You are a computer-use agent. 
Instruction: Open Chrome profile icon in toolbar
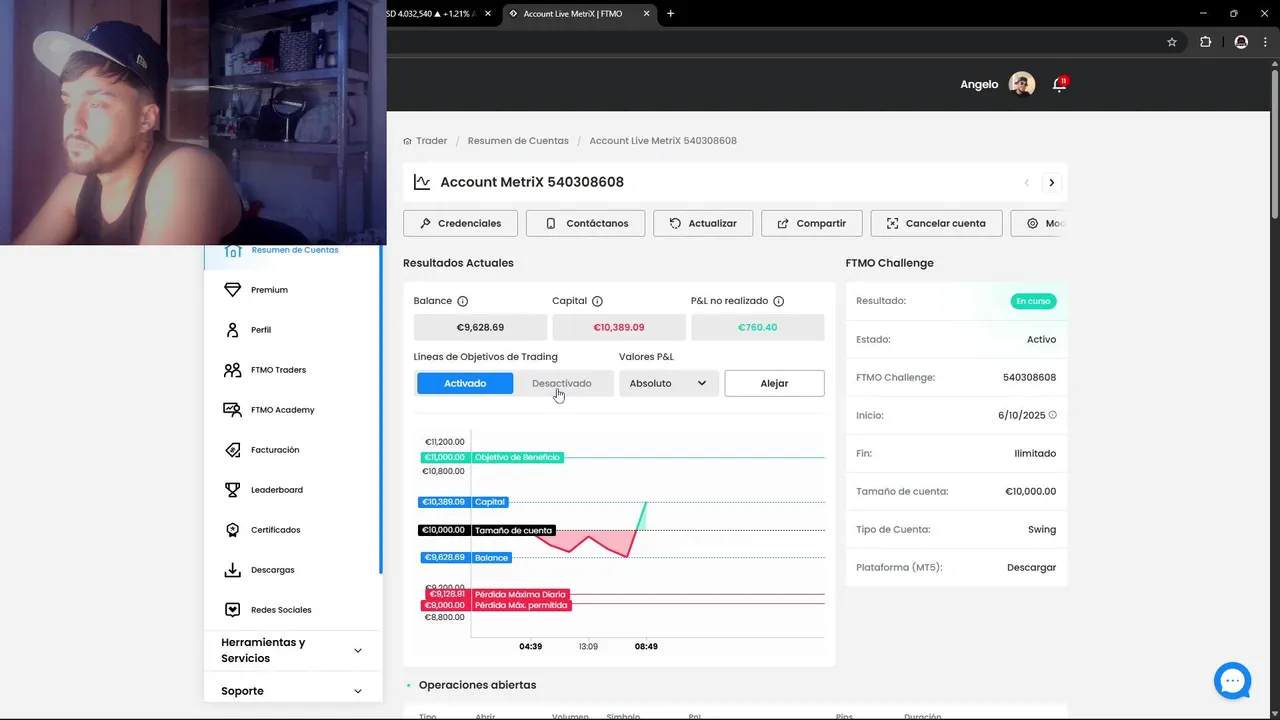1241,42
